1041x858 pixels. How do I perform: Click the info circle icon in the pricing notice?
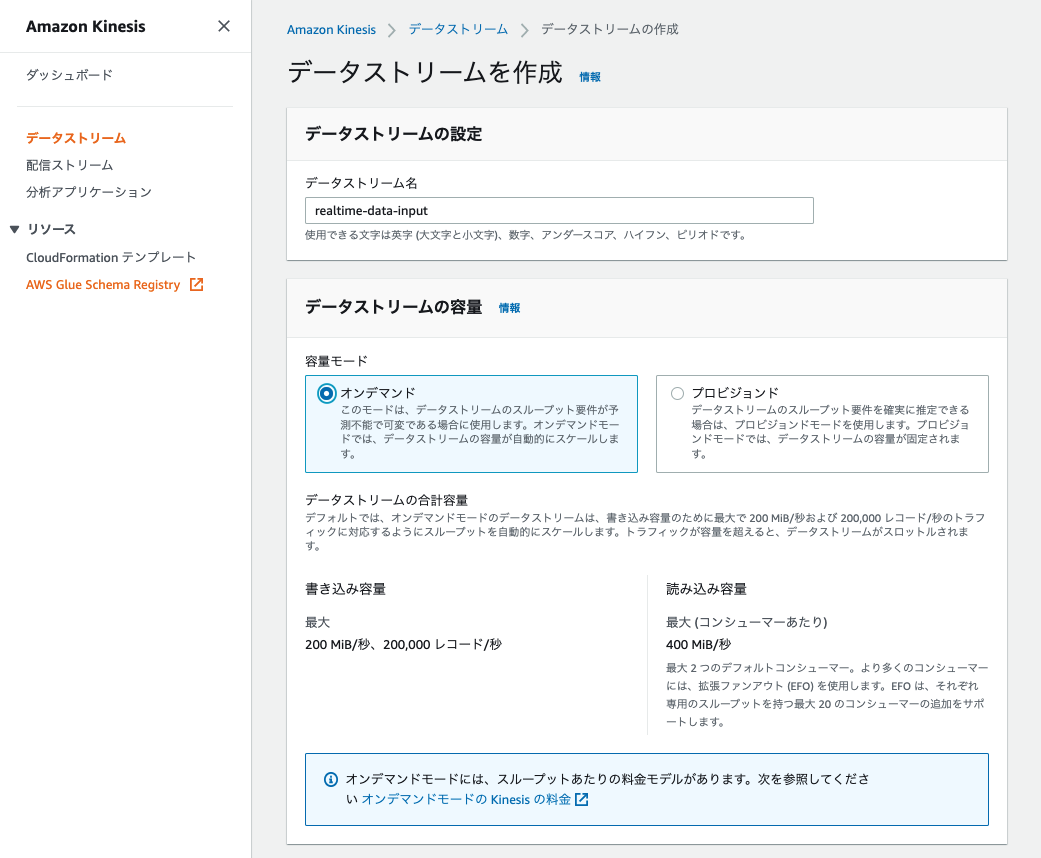pyautogui.click(x=331, y=780)
